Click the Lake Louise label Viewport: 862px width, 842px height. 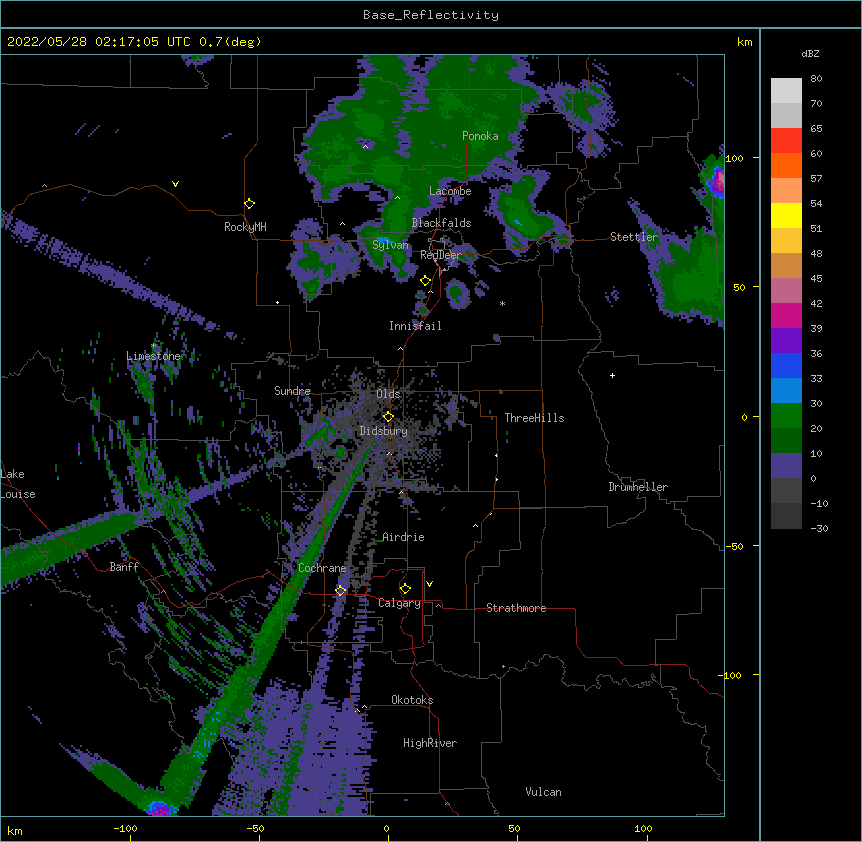click(x=17, y=484)
